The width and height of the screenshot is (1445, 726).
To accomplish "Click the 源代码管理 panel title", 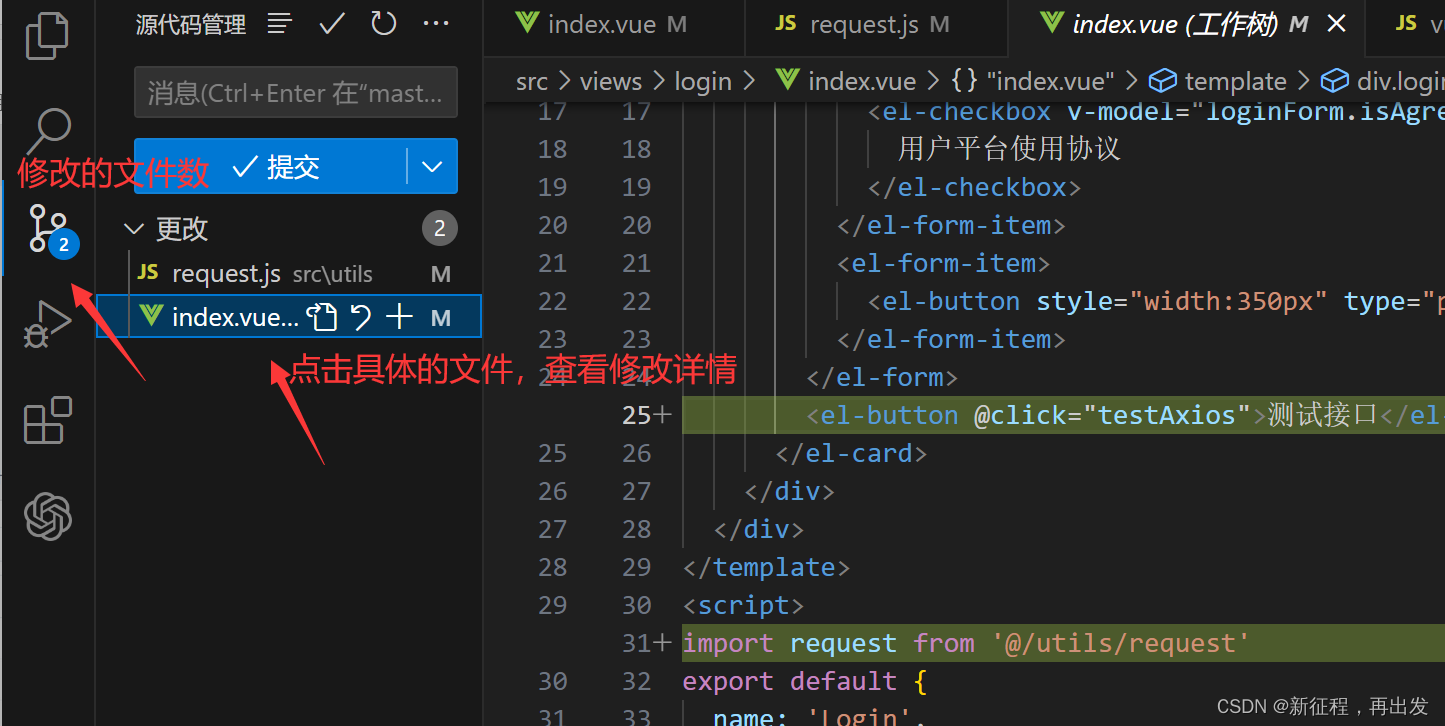I will click(191, 25).
